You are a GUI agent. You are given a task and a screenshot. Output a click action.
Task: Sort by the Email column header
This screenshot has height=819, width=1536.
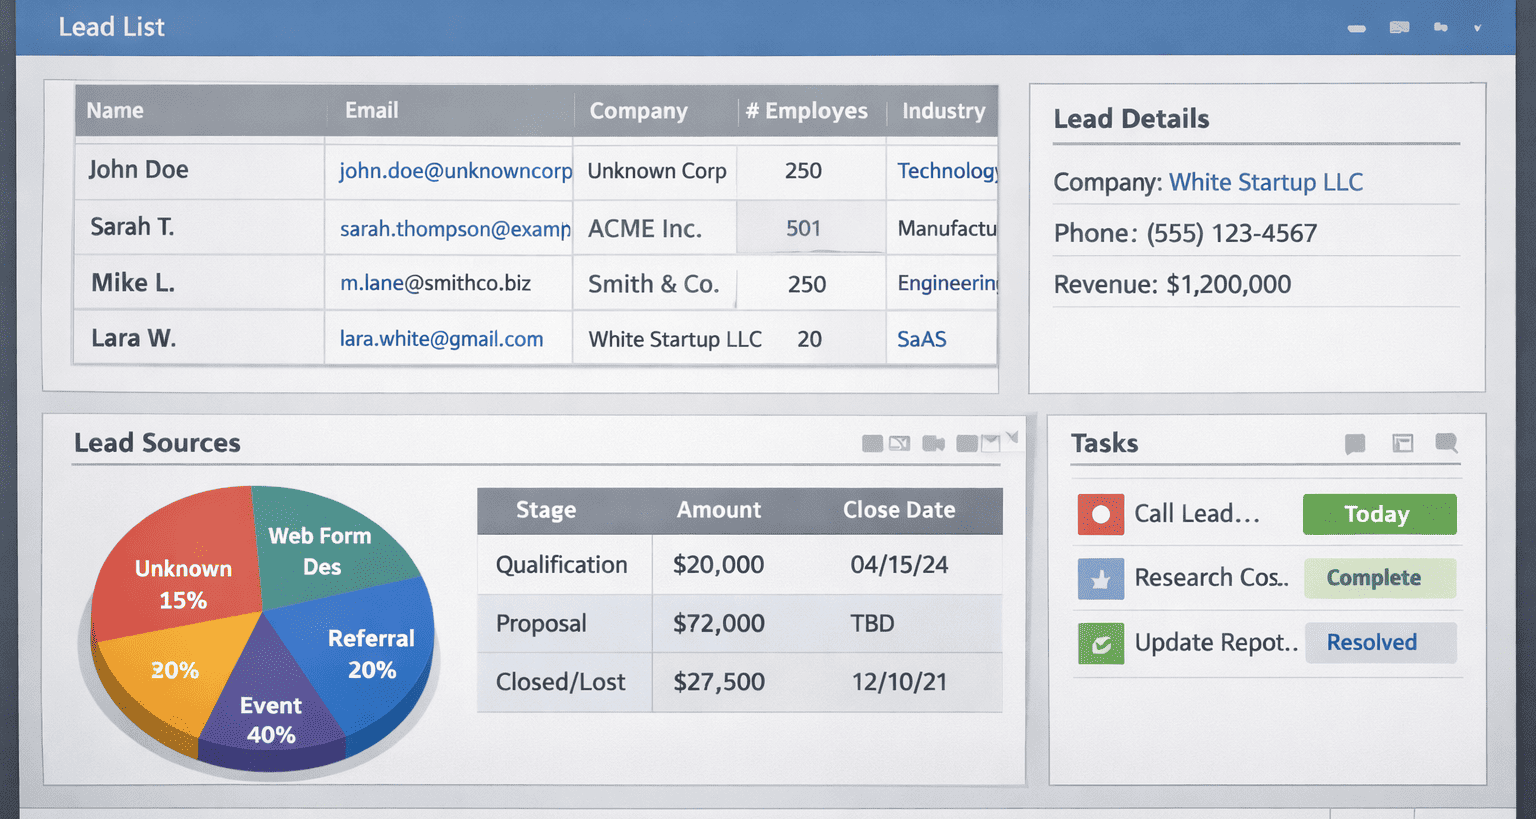click(371, 111)
